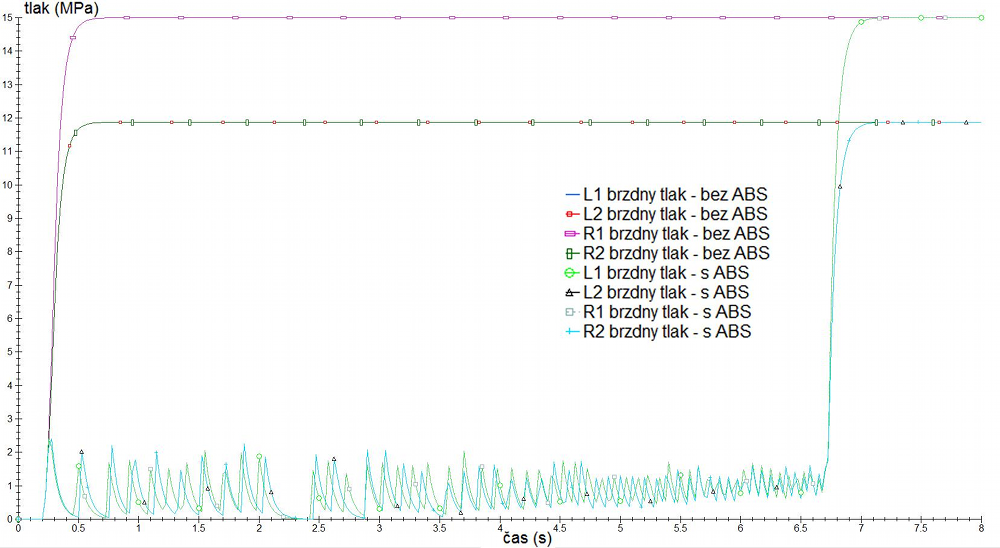Click the 7.5 label on the time axis
The width and height of the screenshot is (1000, 548).
[x=921, y=528]
